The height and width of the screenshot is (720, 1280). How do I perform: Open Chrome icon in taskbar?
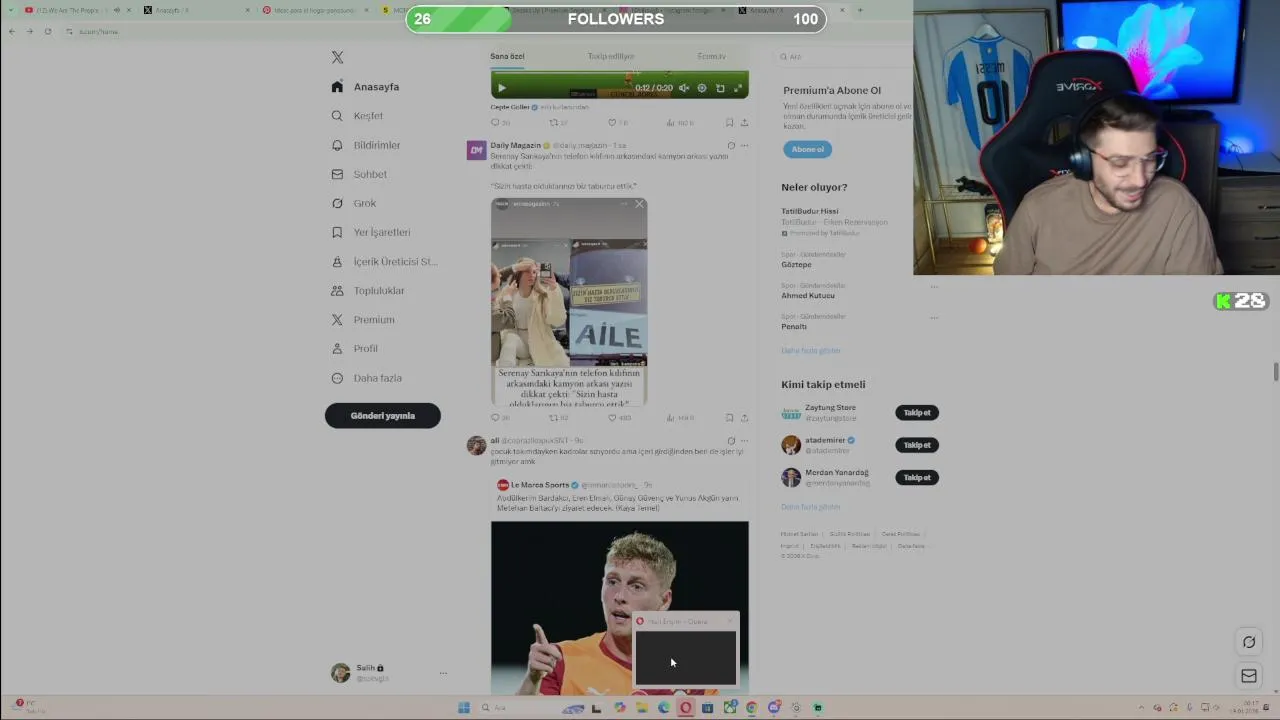752,708
